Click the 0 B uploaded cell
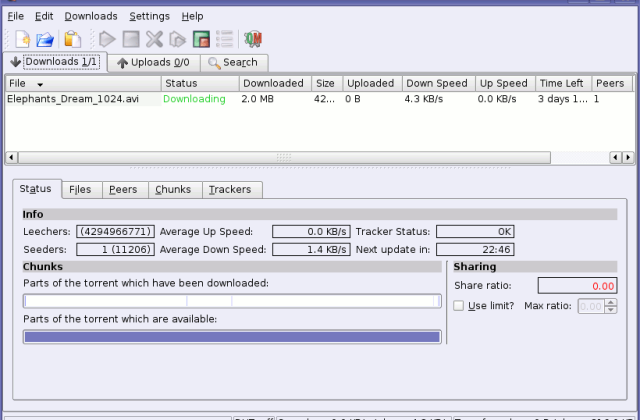This screenshot has width=640, height=420. point(353,99)
